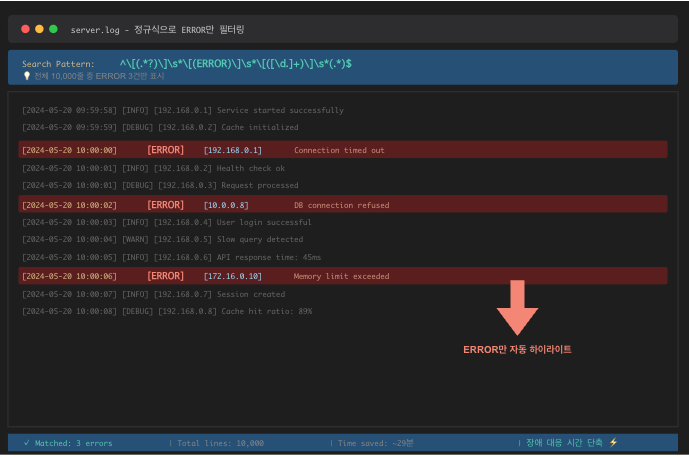
Task: Click the "Time saved" status item
Action: (376, 442)
